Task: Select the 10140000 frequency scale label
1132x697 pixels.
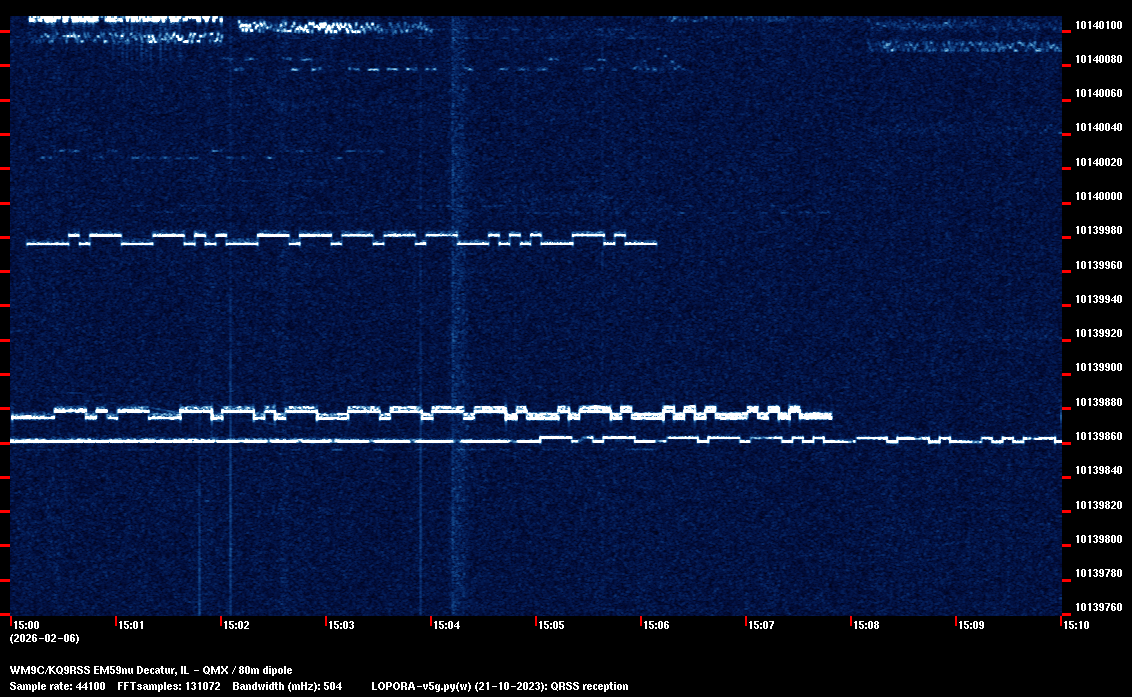Action: pyautogui.click(x=1098, y=196)
